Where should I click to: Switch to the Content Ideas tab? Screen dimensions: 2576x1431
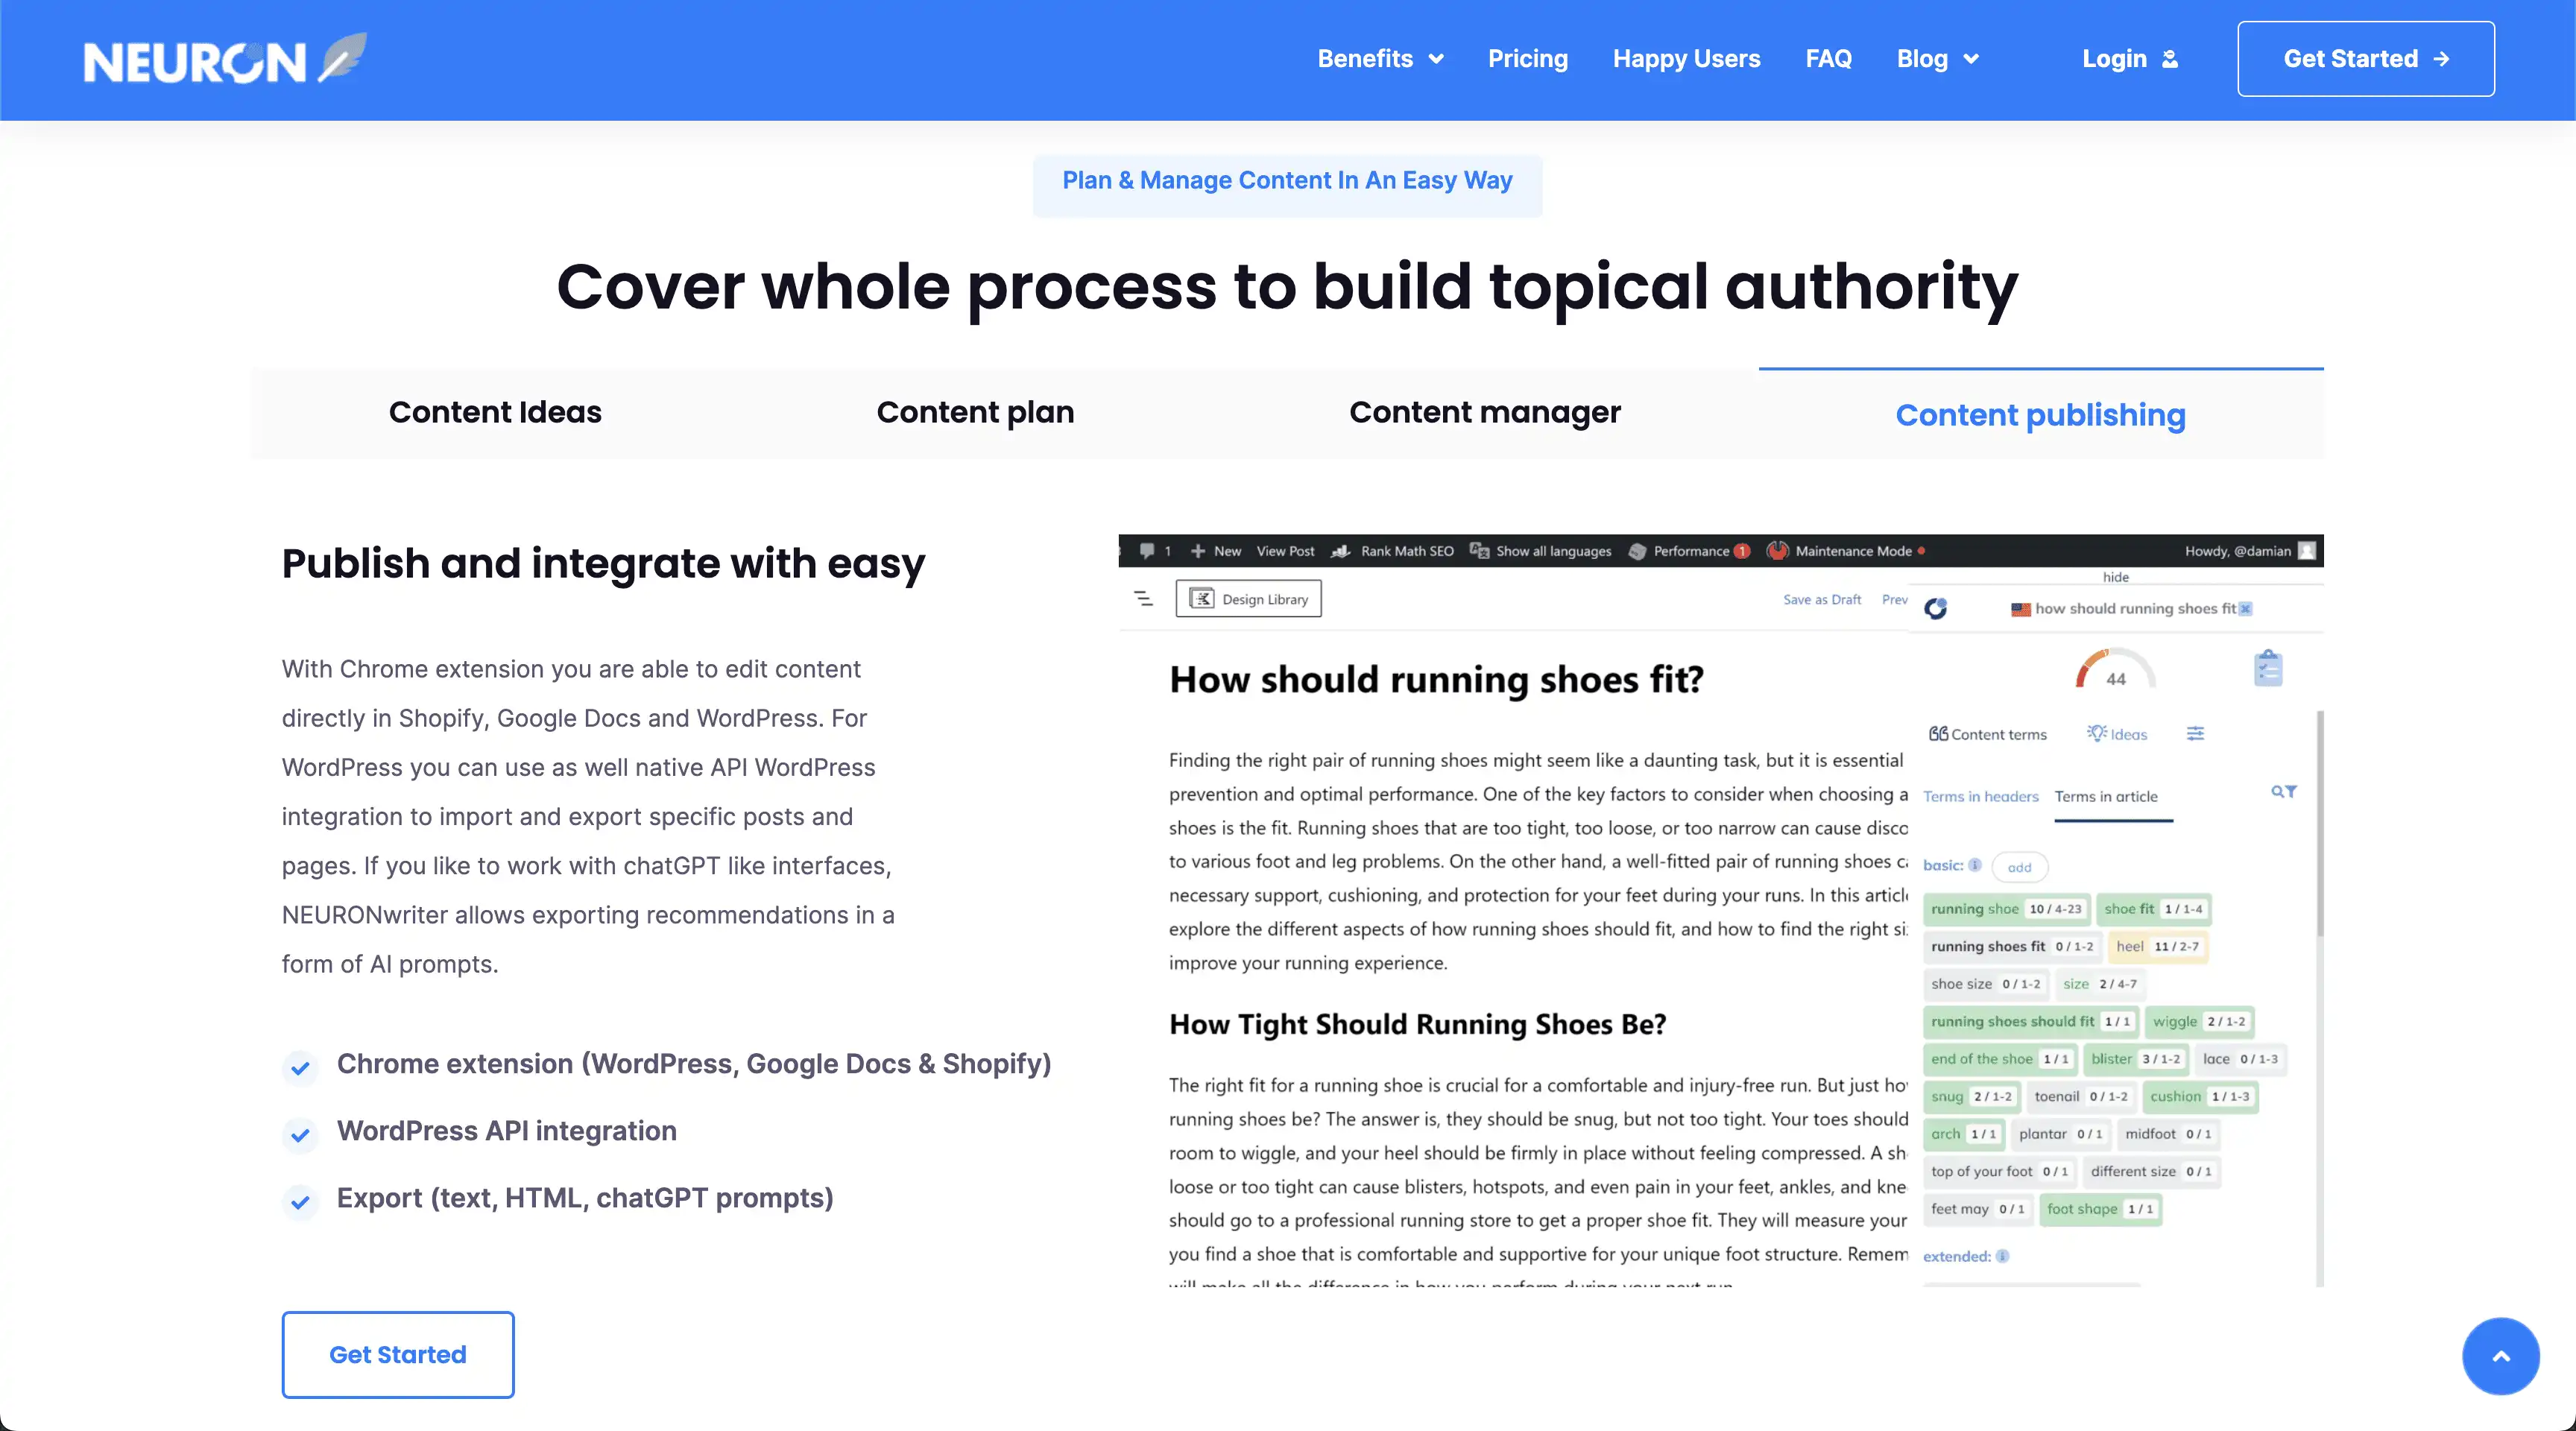(495, 413)
